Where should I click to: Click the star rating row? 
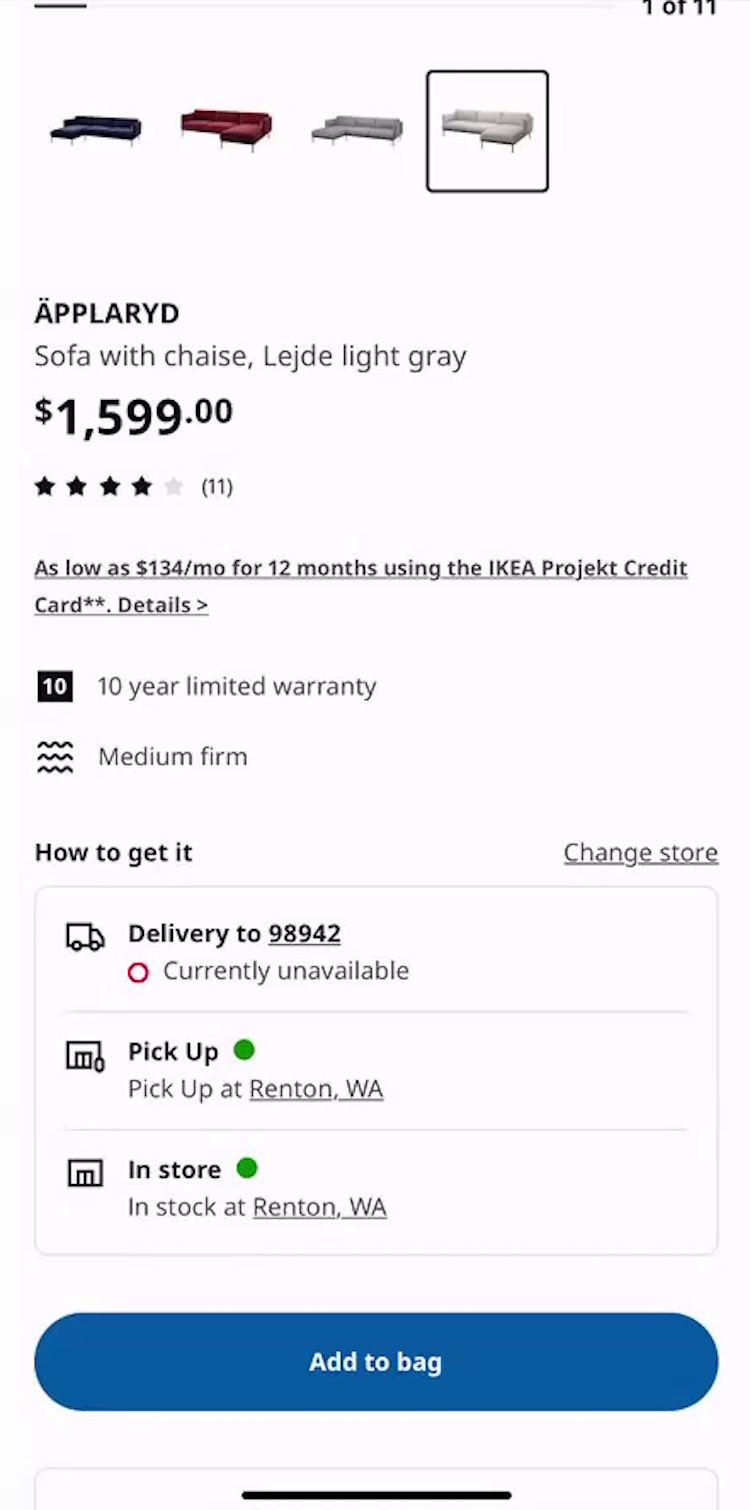tap(109, 487)
